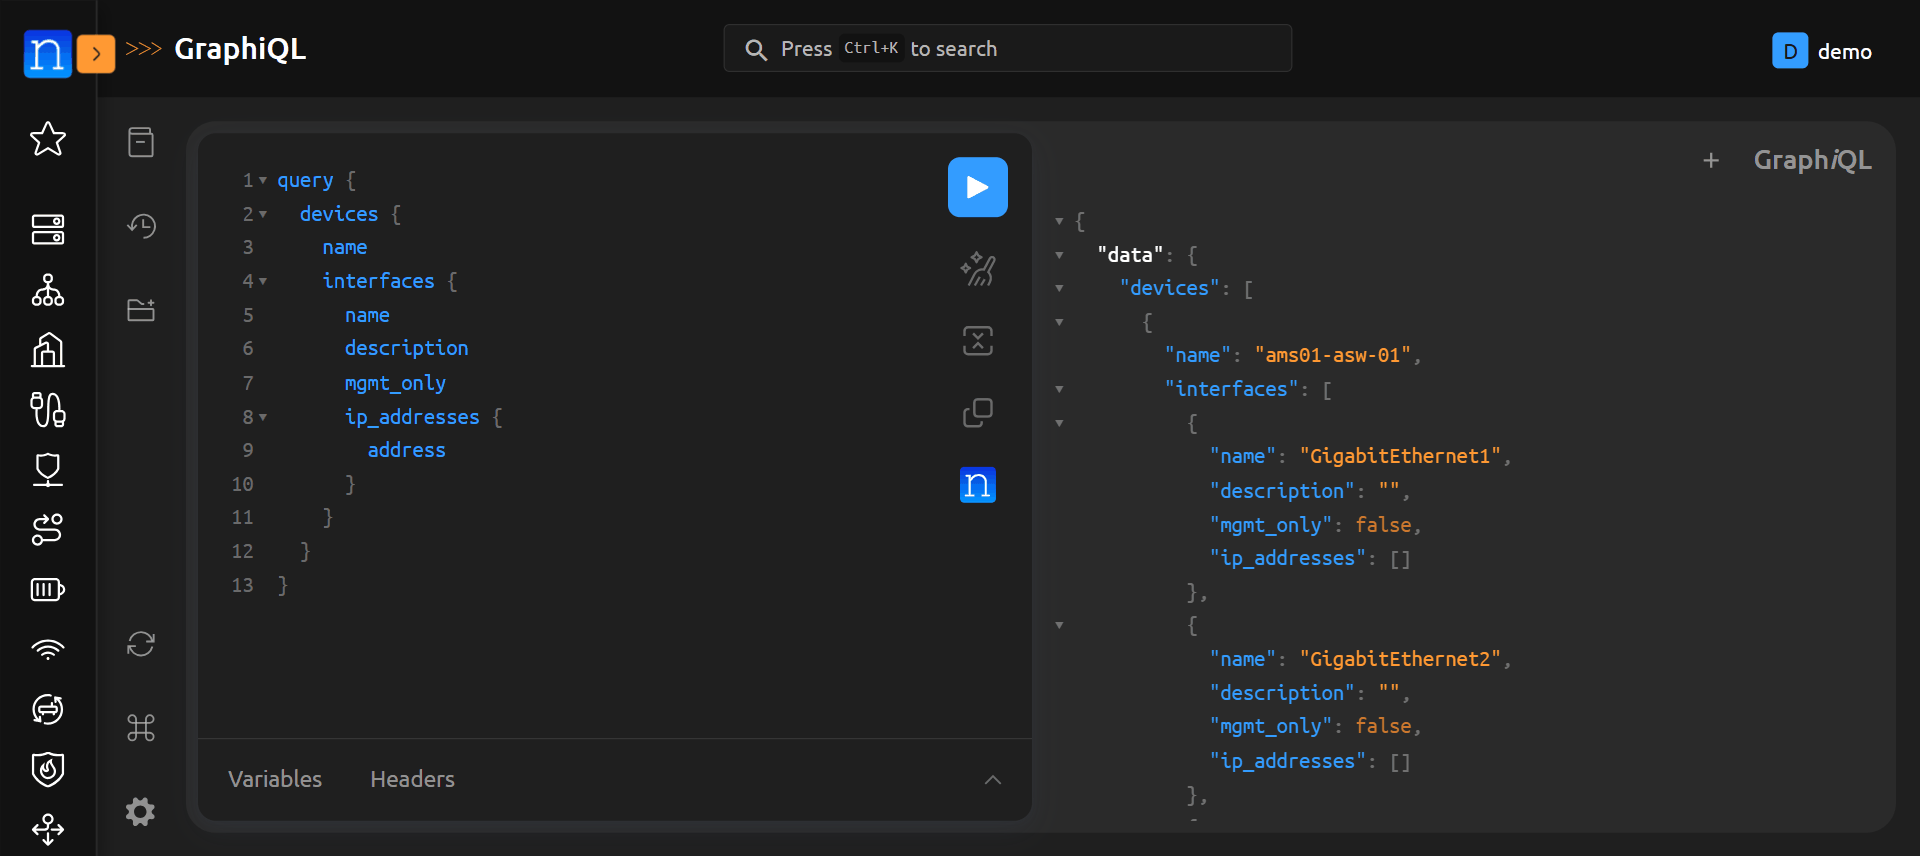Click the Merge fragments icon
Image resolution: width=1920 pixels, height=856 pixels.
pyautogui.click(x=977, y=341)
